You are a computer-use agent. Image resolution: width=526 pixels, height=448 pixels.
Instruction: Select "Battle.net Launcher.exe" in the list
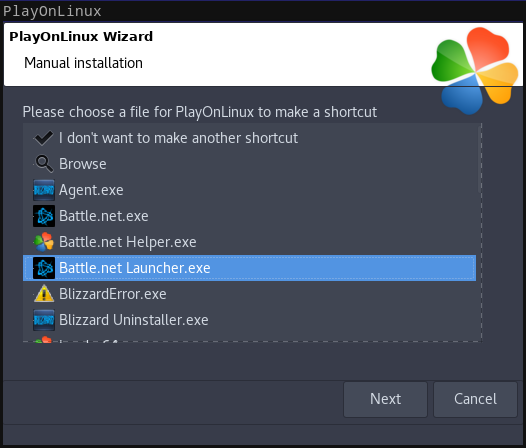pyautogui.click(x=249, y=268)
